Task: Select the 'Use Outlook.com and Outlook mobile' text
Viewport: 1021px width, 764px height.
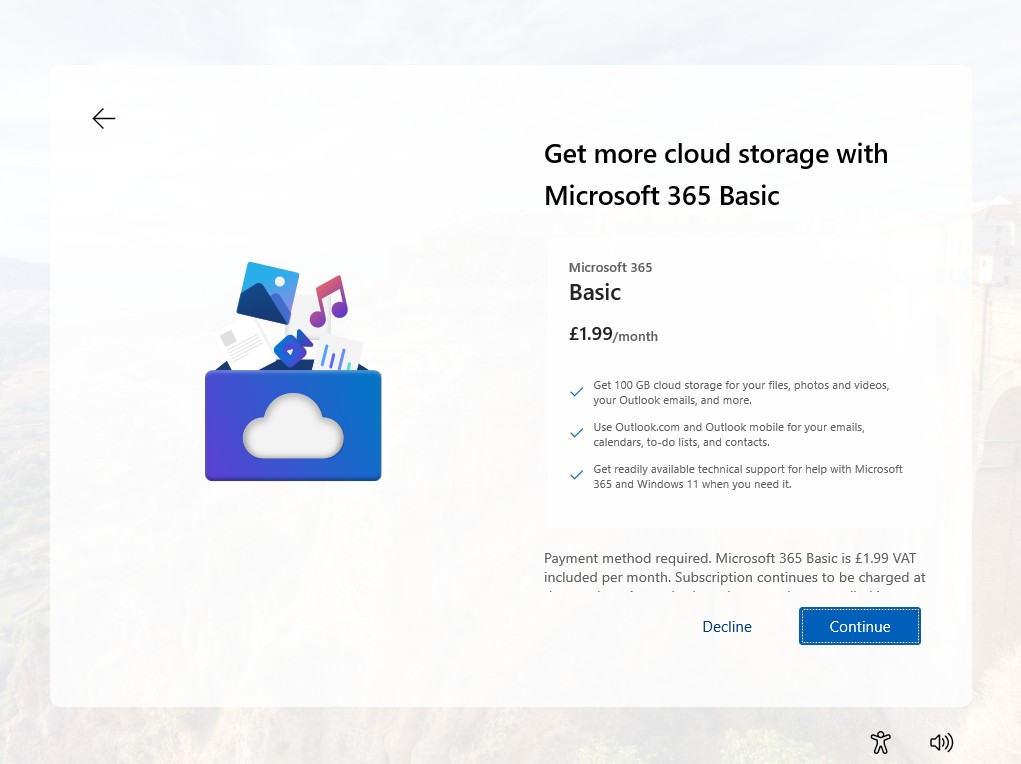Action: [729, 434]
